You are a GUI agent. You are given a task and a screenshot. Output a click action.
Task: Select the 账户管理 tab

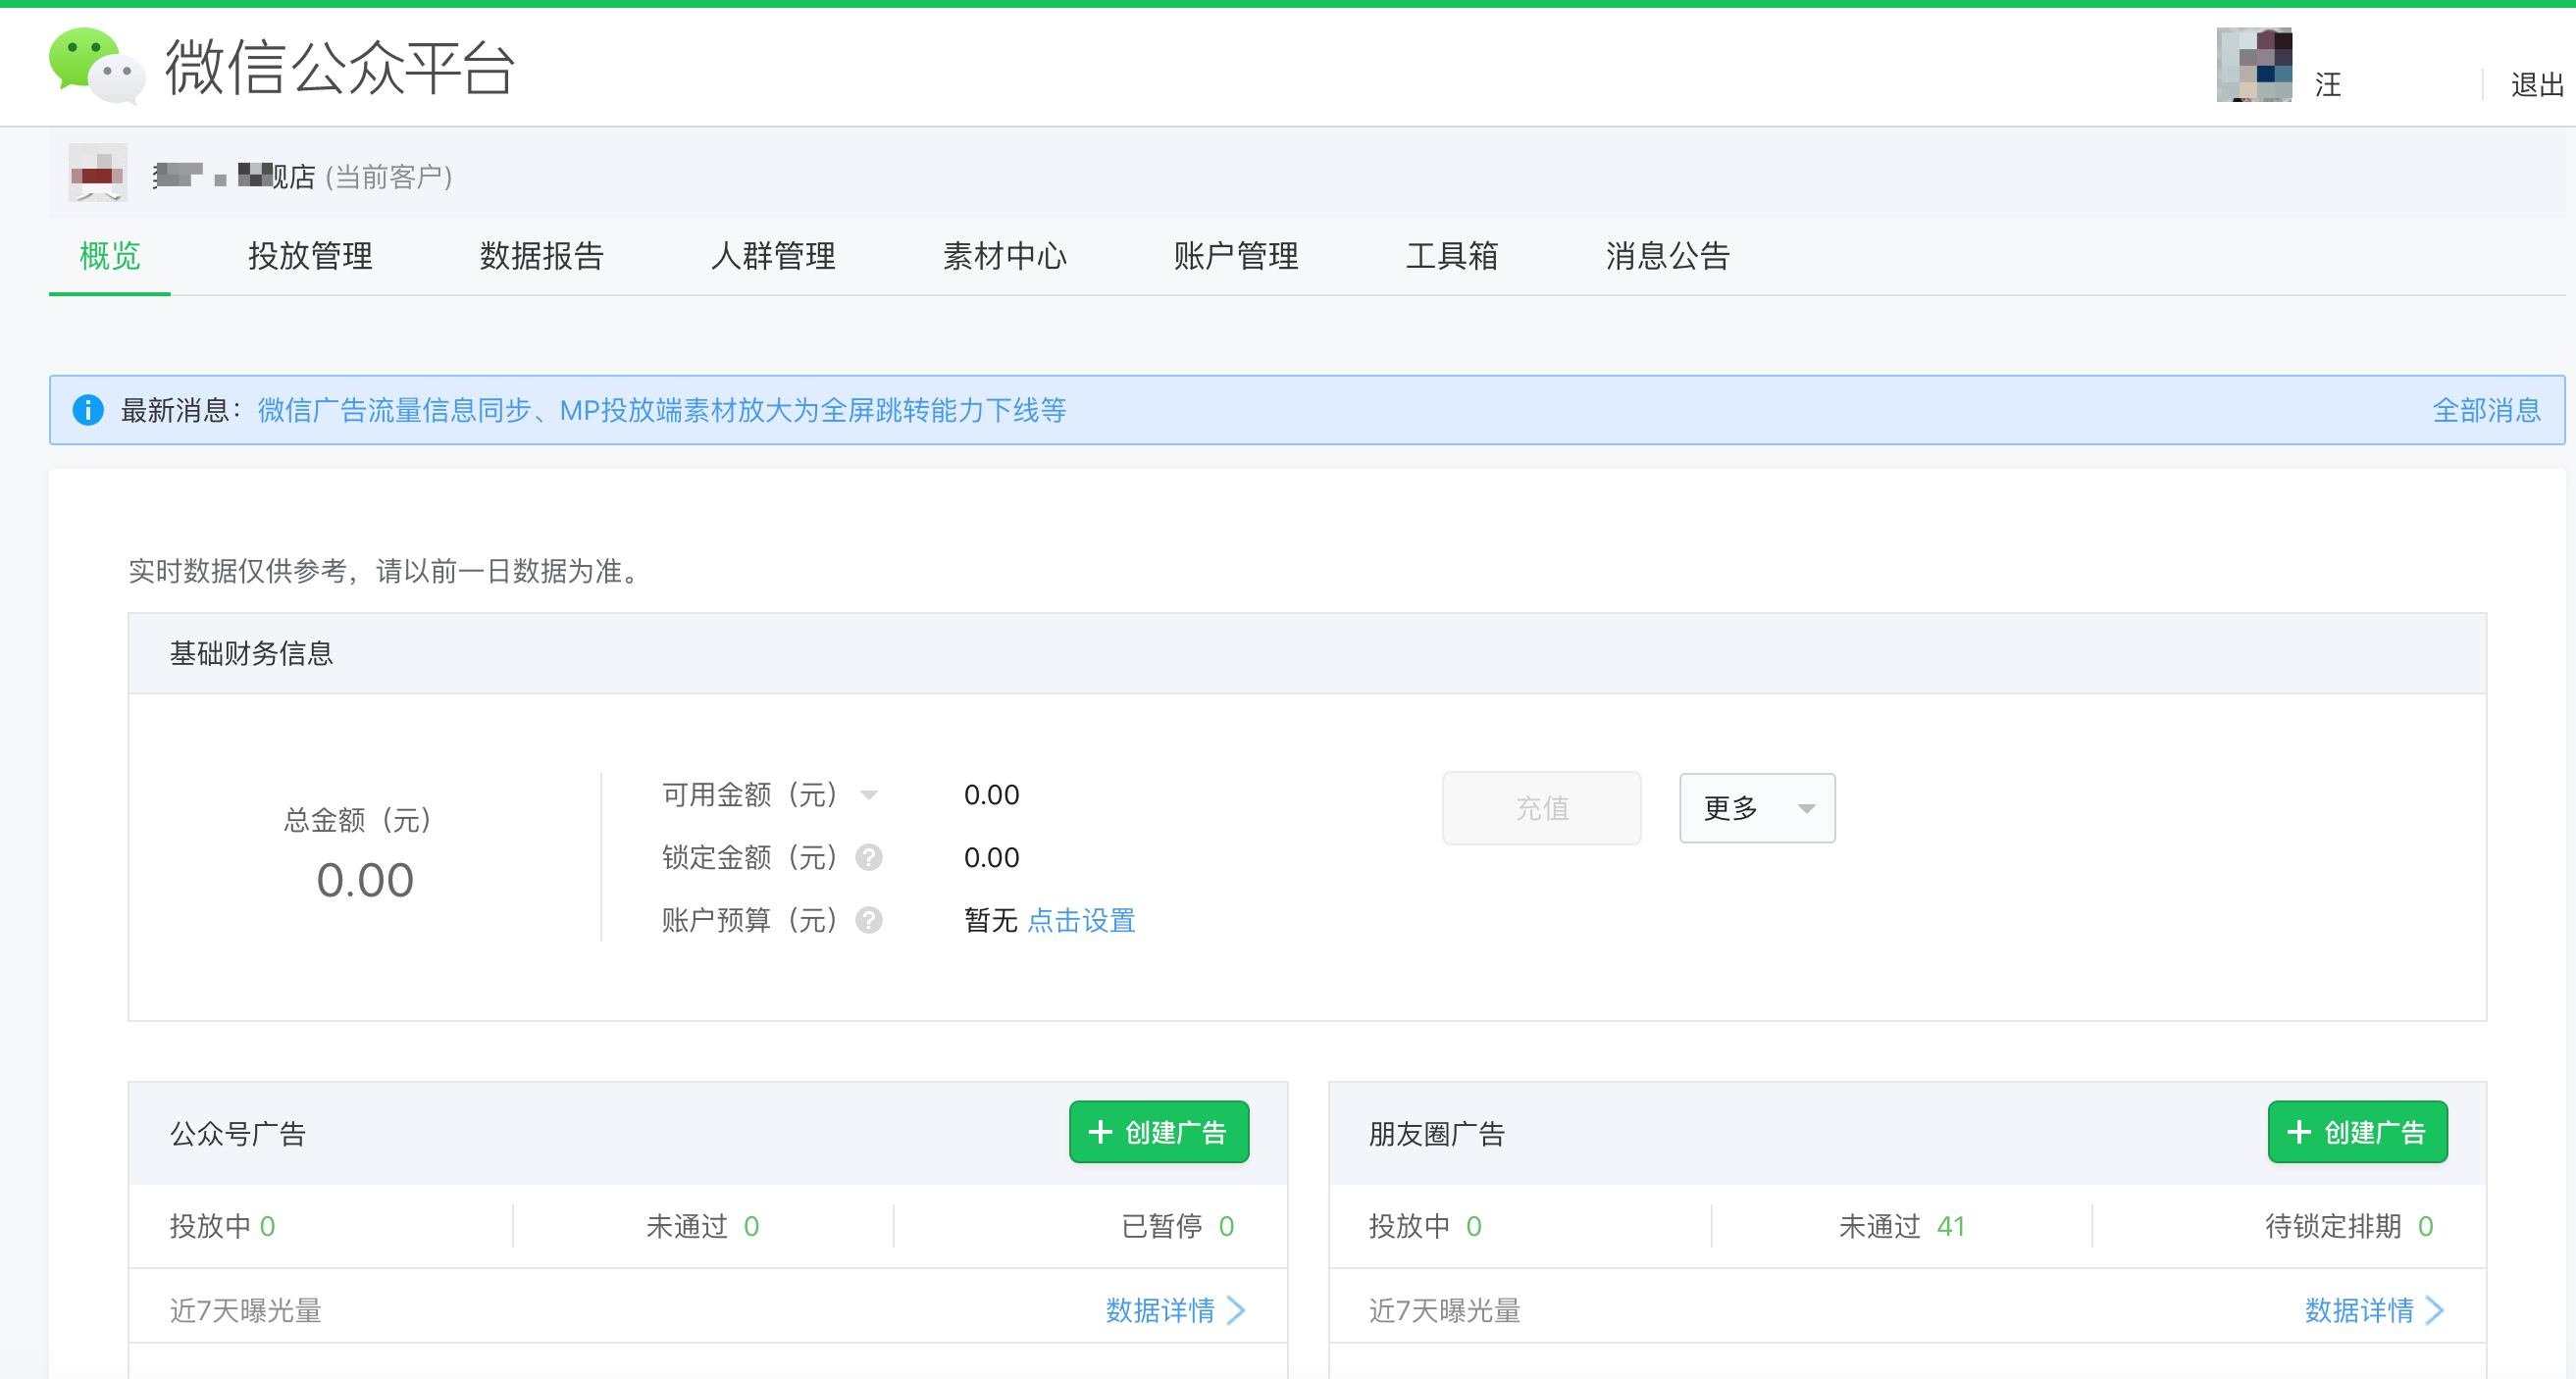tap(1236, 256)
